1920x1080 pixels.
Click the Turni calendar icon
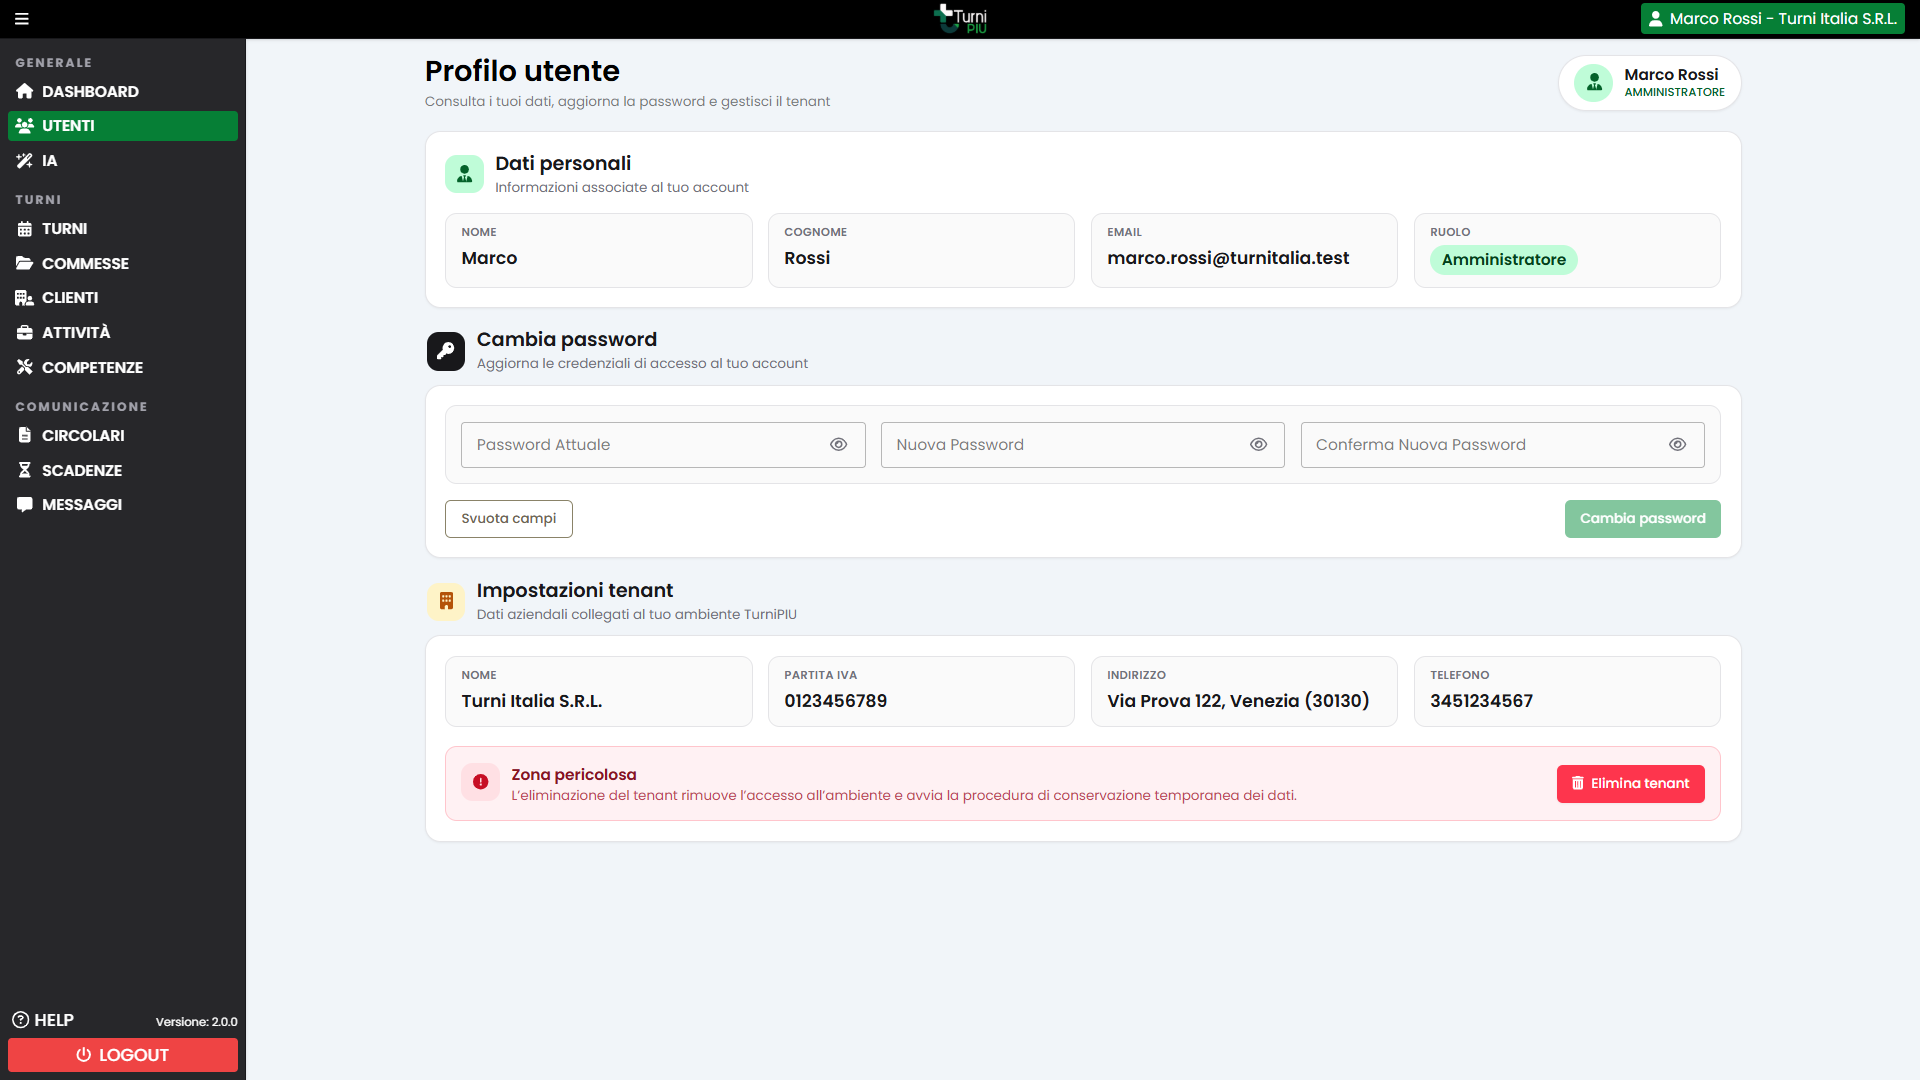25,229
